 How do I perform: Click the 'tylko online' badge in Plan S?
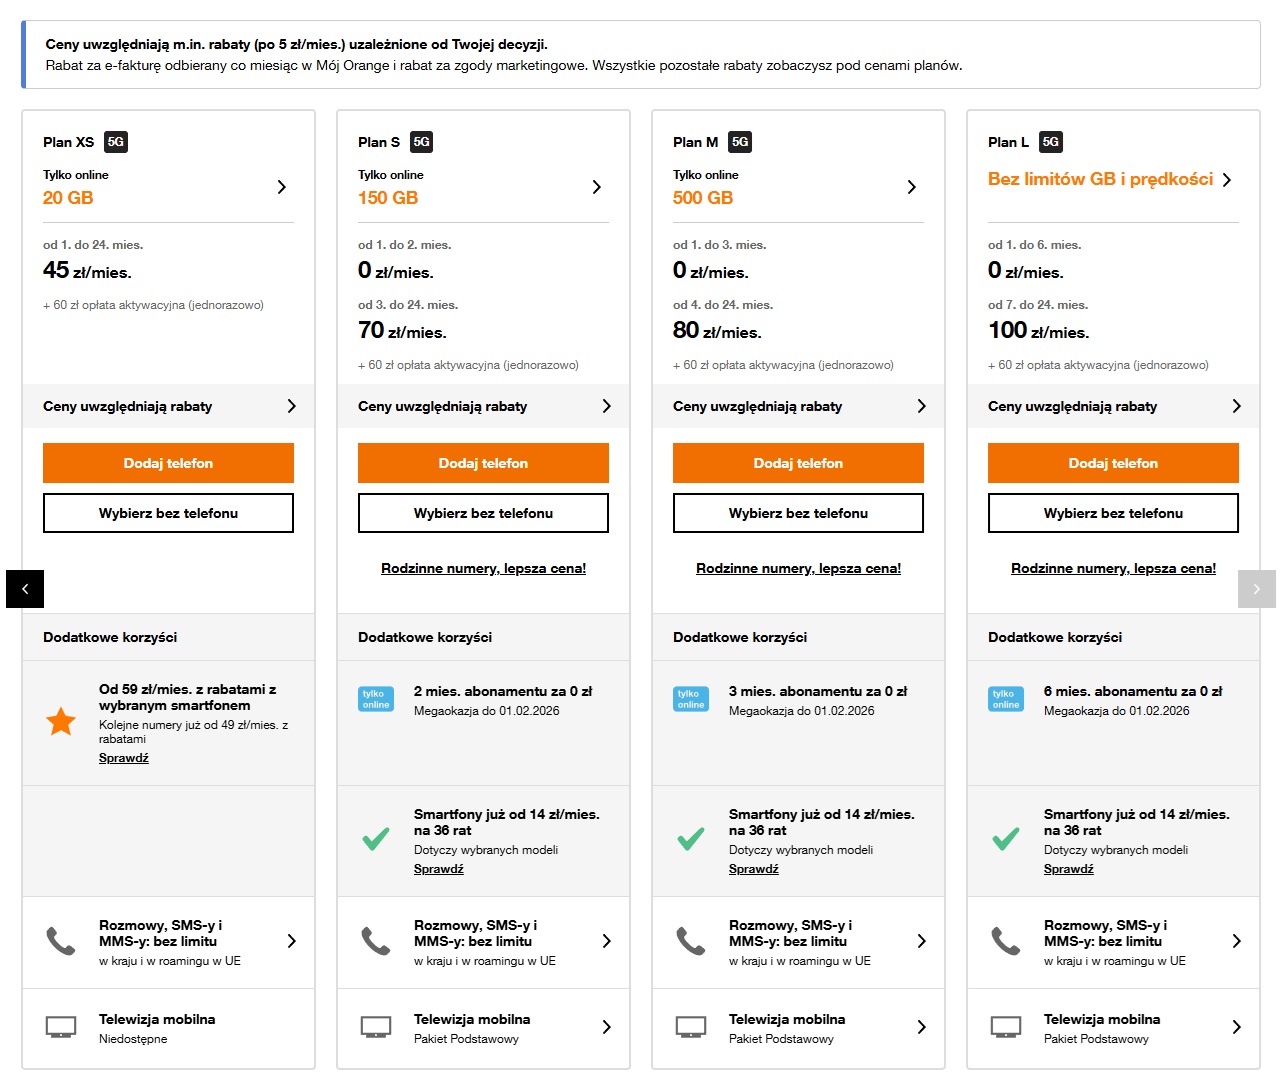click(x=376, y=699)
